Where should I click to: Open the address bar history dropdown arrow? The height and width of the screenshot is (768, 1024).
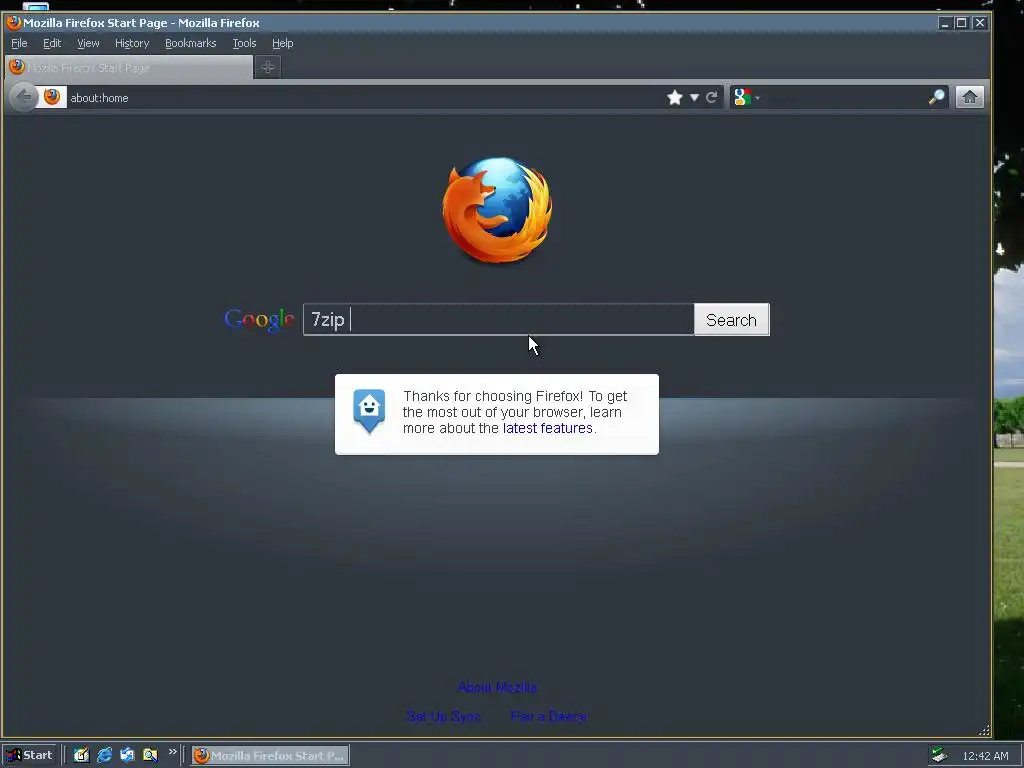tap(694, 97)
